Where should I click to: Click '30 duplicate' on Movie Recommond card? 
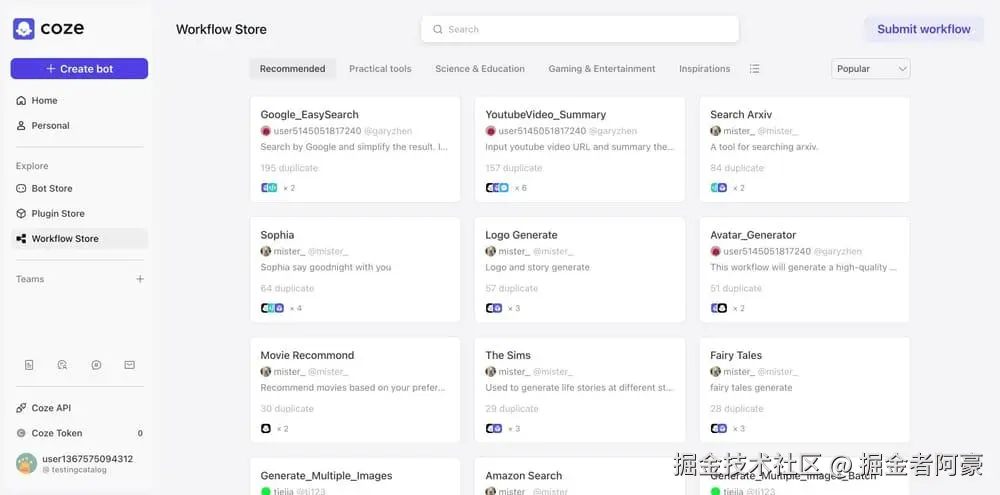click(x=287, y=409)
